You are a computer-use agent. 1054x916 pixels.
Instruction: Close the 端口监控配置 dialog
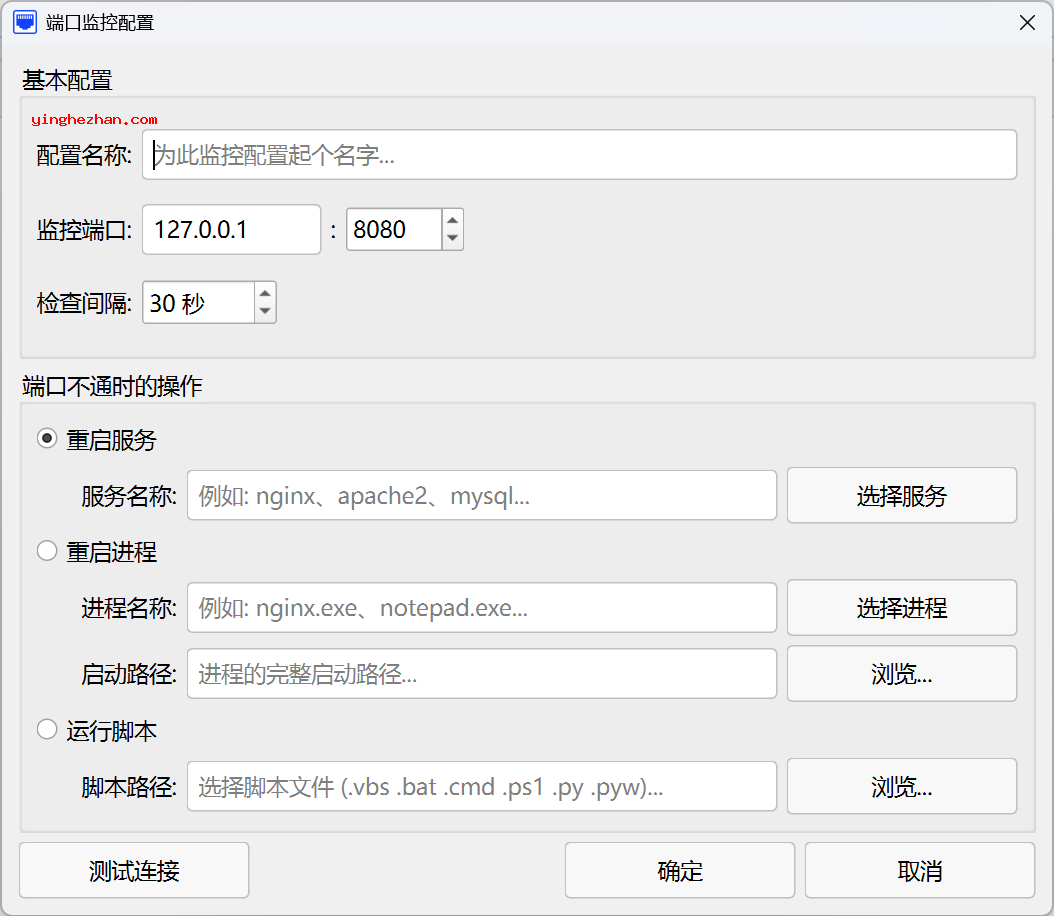pos(1026,23)
